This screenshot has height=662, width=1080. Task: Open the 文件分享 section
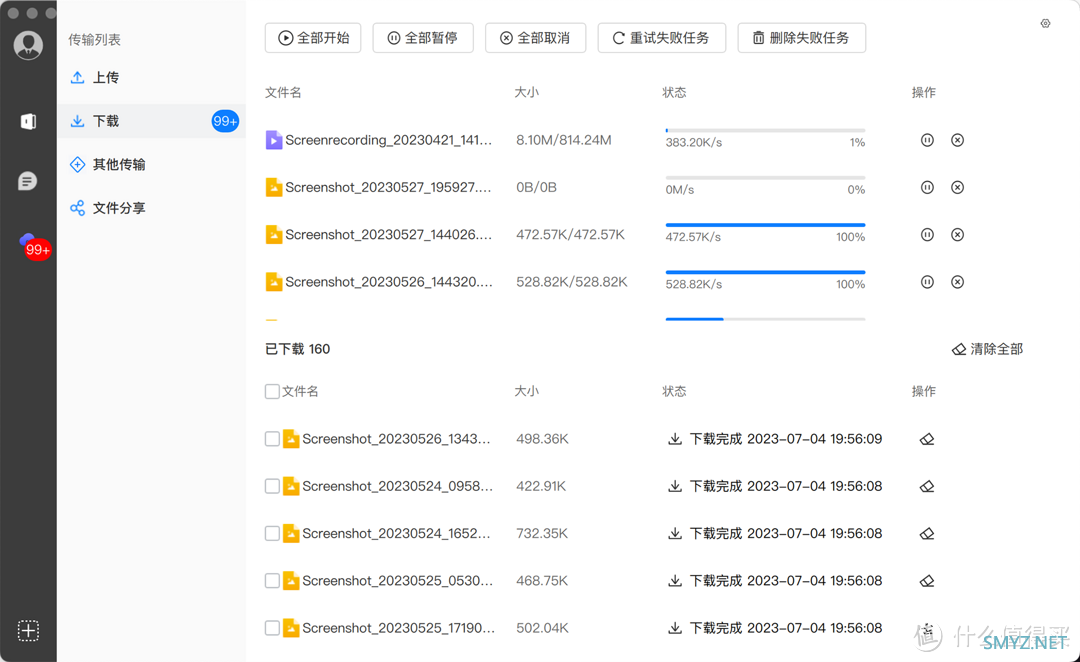pyautogui.click(x=151, y=208)
